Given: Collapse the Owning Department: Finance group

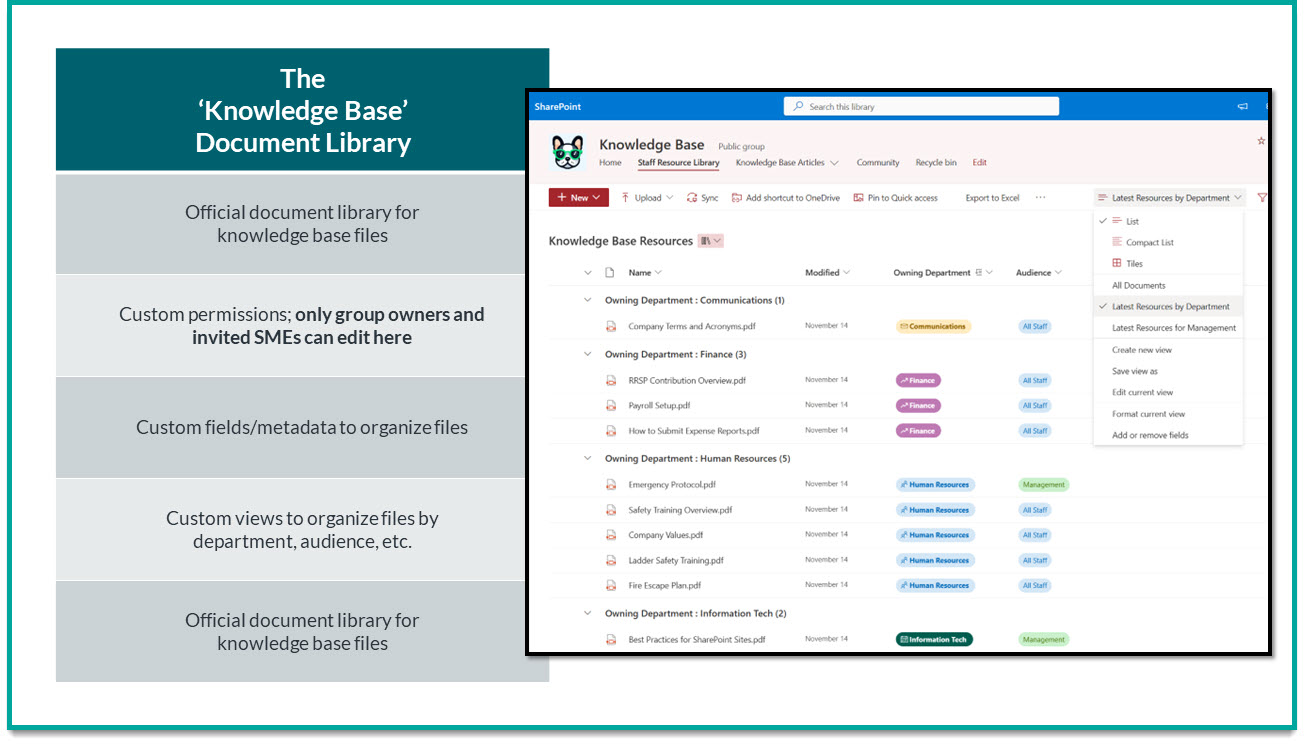Looking at the screenshot, I should coord(587,354).
